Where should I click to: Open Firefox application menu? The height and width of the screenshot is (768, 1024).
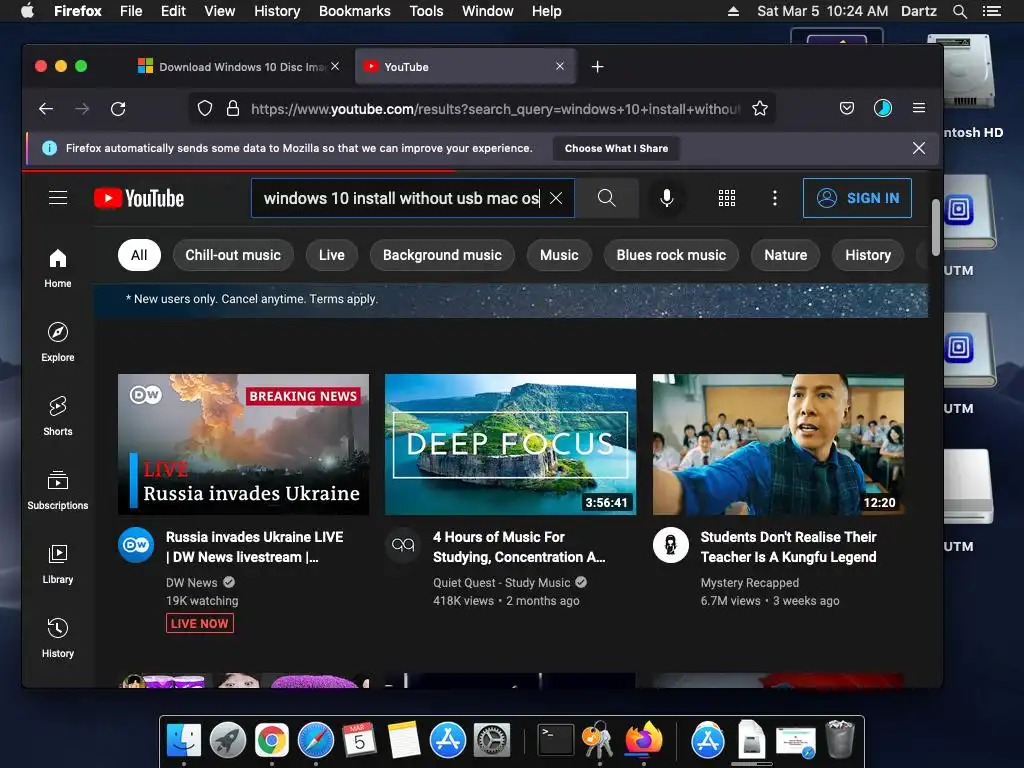(x=919, y=108)
